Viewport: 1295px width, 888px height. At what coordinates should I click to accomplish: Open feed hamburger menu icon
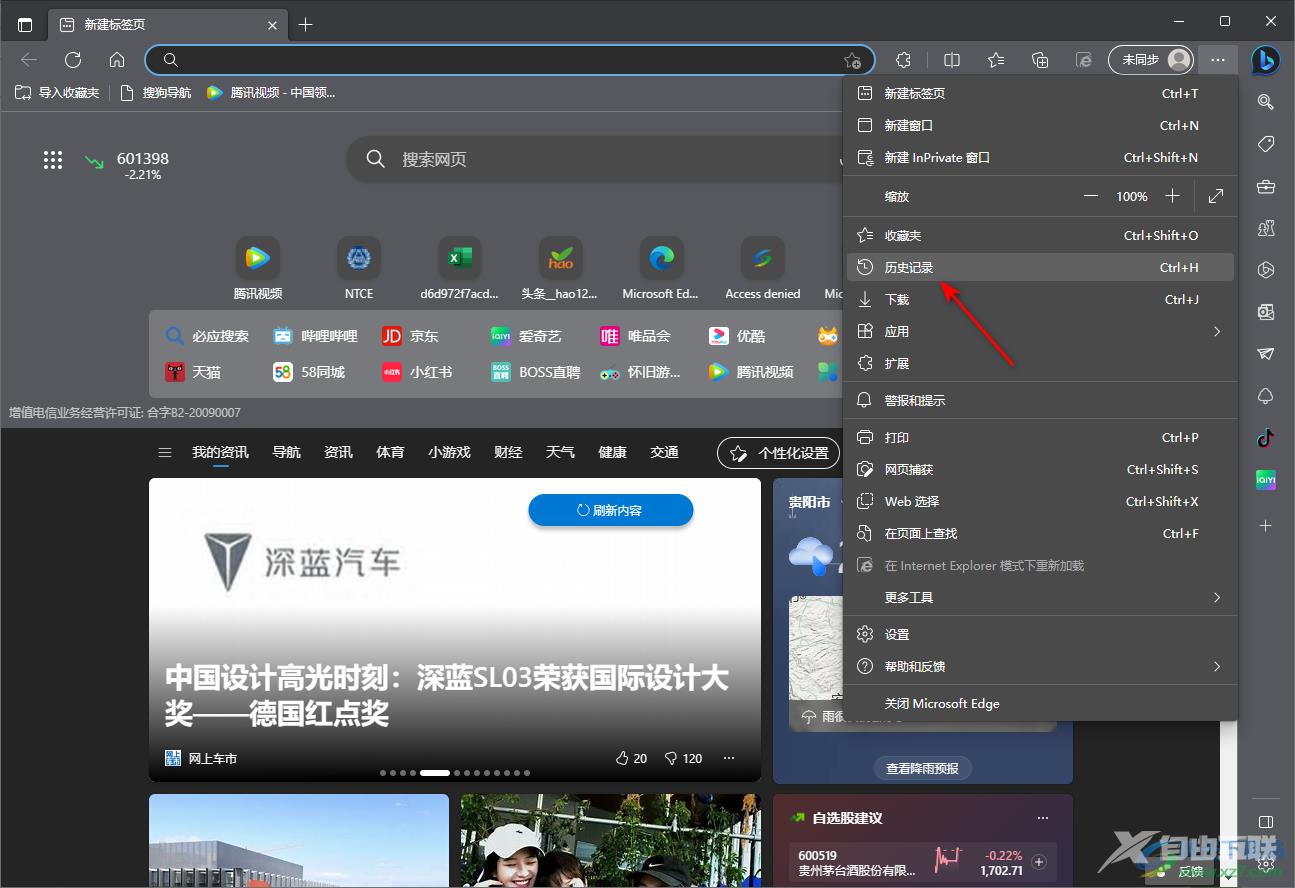[165, 453]
